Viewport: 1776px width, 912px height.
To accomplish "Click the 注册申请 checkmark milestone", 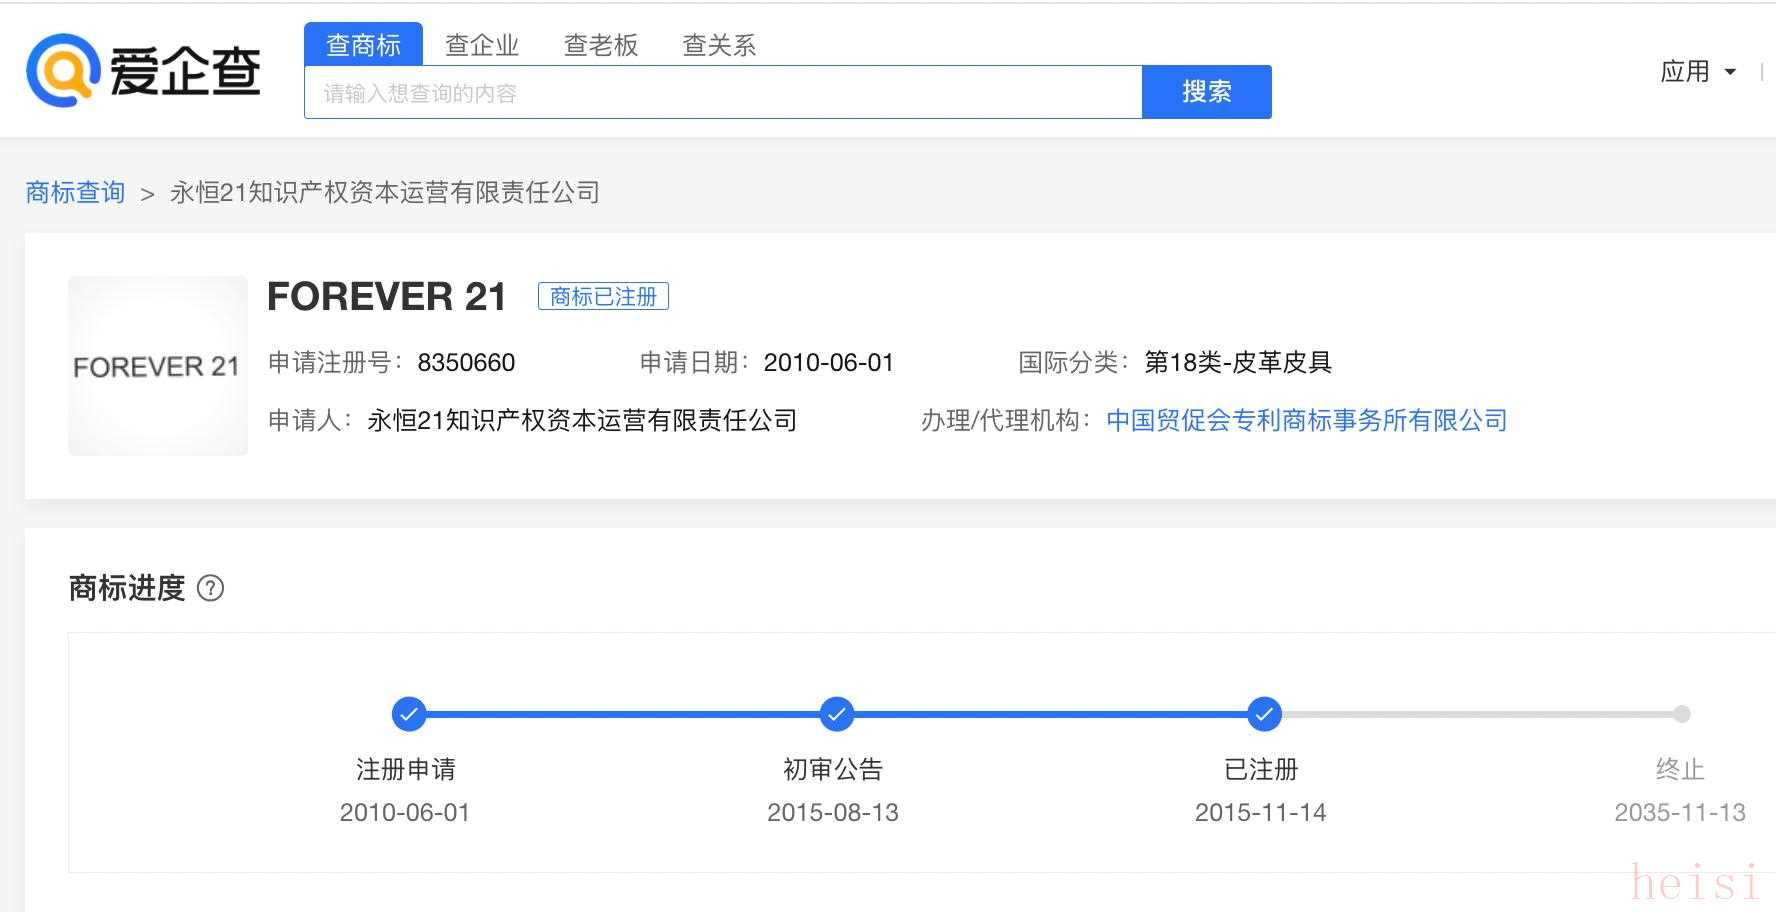I will point(409,714).
